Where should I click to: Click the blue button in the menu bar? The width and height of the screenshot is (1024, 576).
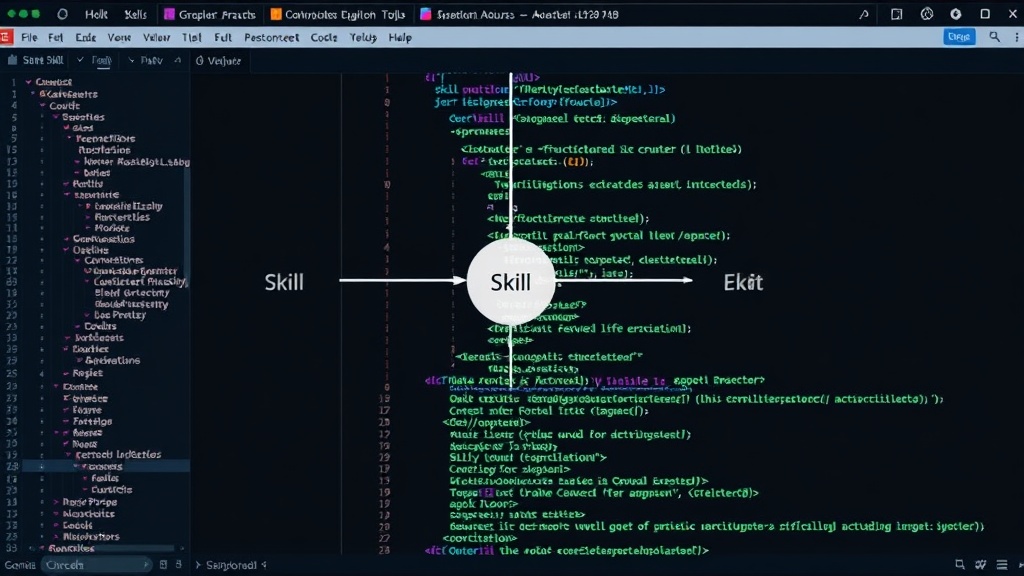(959, 37)
